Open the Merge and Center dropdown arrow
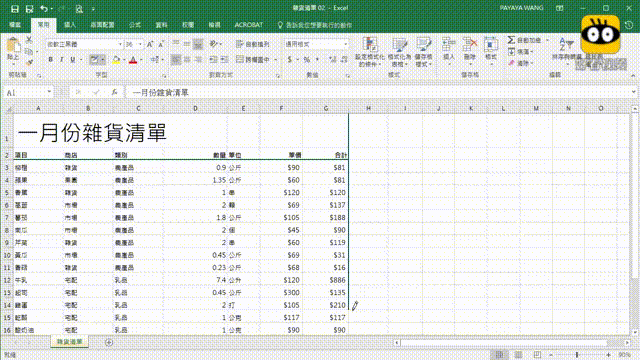The width and height of the screenshot is (640, 360). pos(276,60)
